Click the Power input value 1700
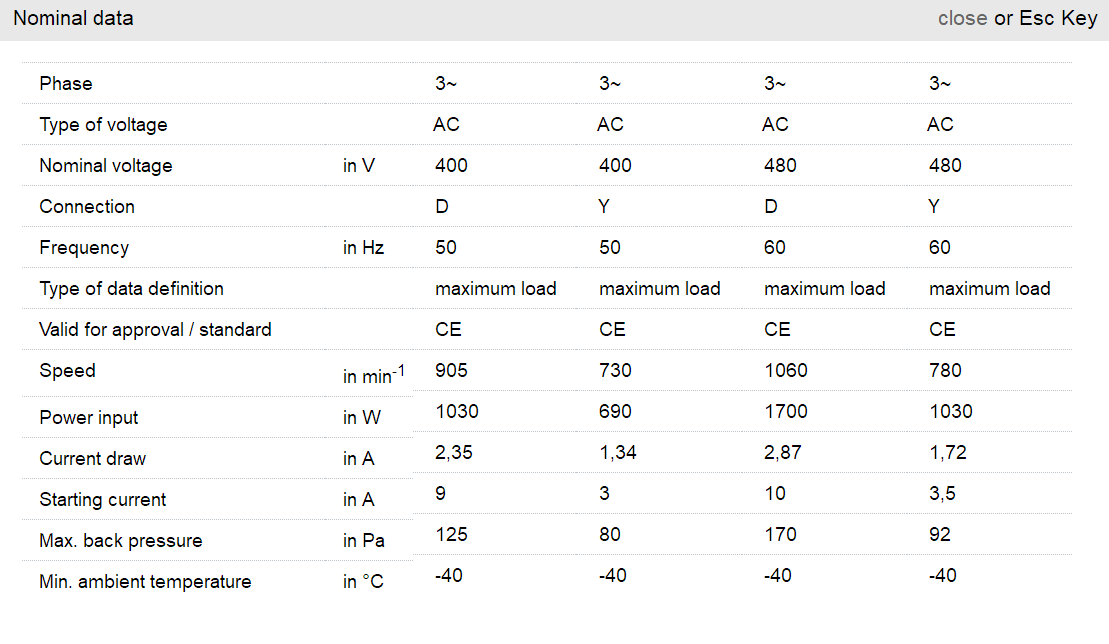The width and height of the screenshot is (1109, 644). pos(786,412)
